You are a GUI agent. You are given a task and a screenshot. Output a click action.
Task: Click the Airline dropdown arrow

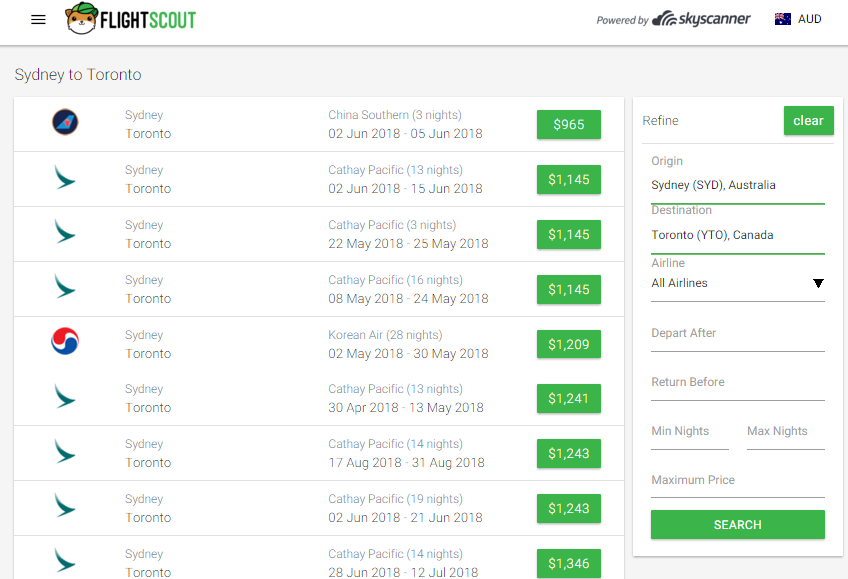point(818,283)
